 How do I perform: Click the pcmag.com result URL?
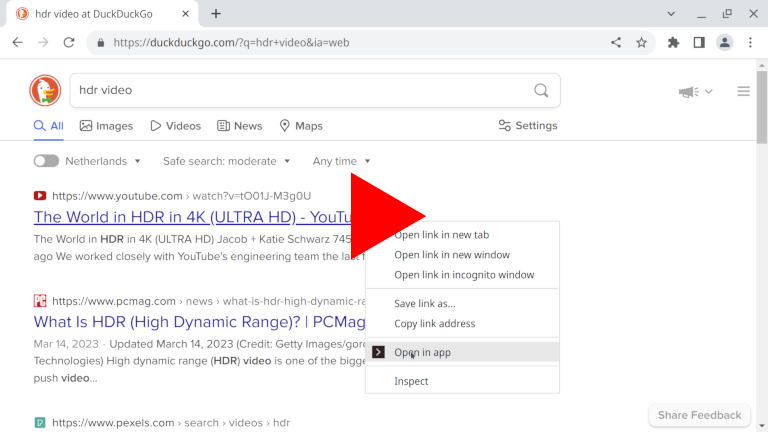(x=209, y=301)
